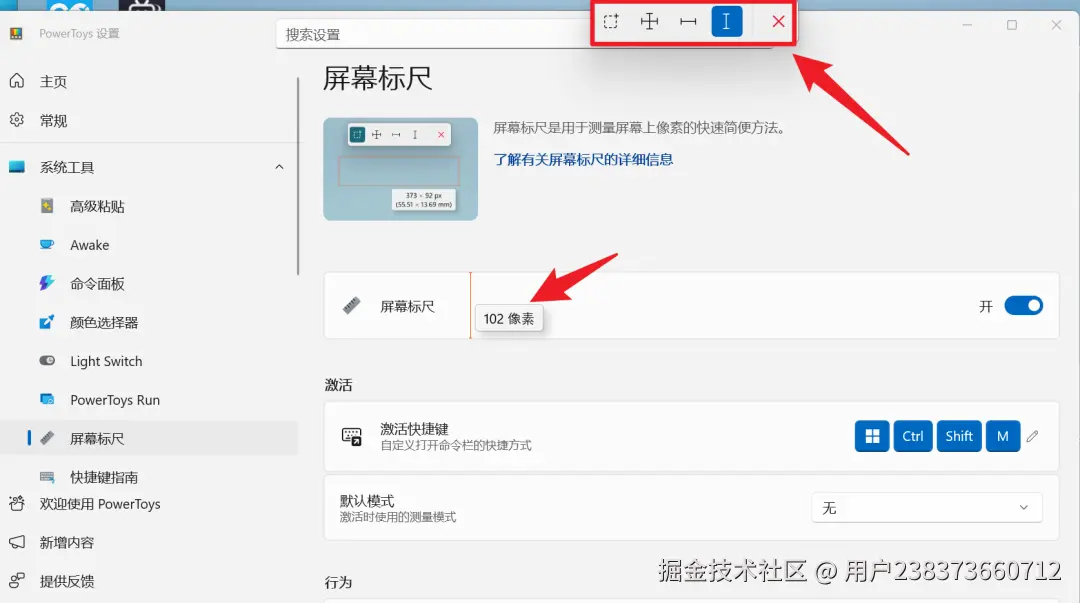The height and width of the screenshot is (603, 1080).
Task: Select the bounds measurement tool in ruler toolbar
Action: 611,21
